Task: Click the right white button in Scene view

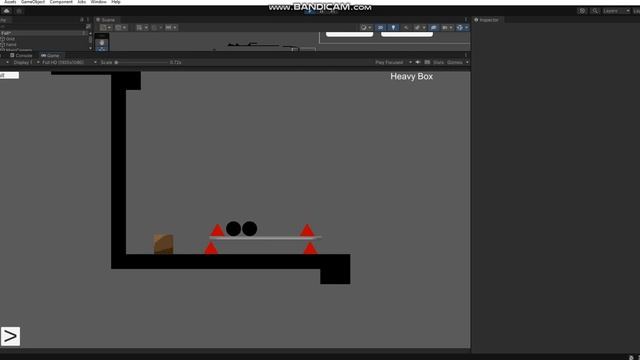Action: click(x=407, y=34)
